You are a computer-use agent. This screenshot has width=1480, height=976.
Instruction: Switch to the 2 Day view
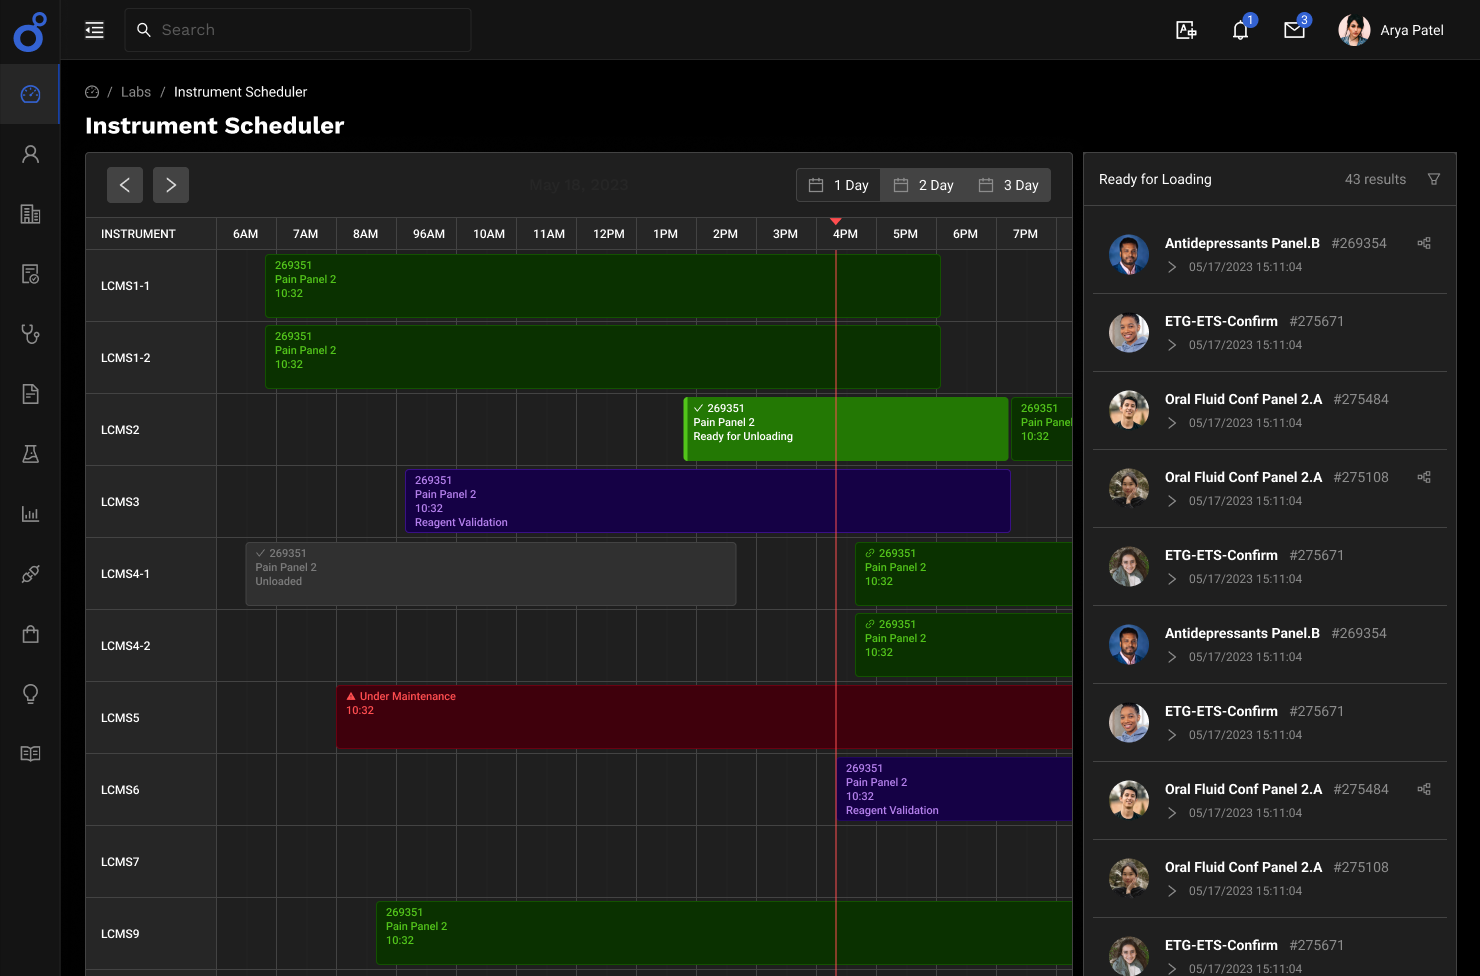(x=923, y=185)
